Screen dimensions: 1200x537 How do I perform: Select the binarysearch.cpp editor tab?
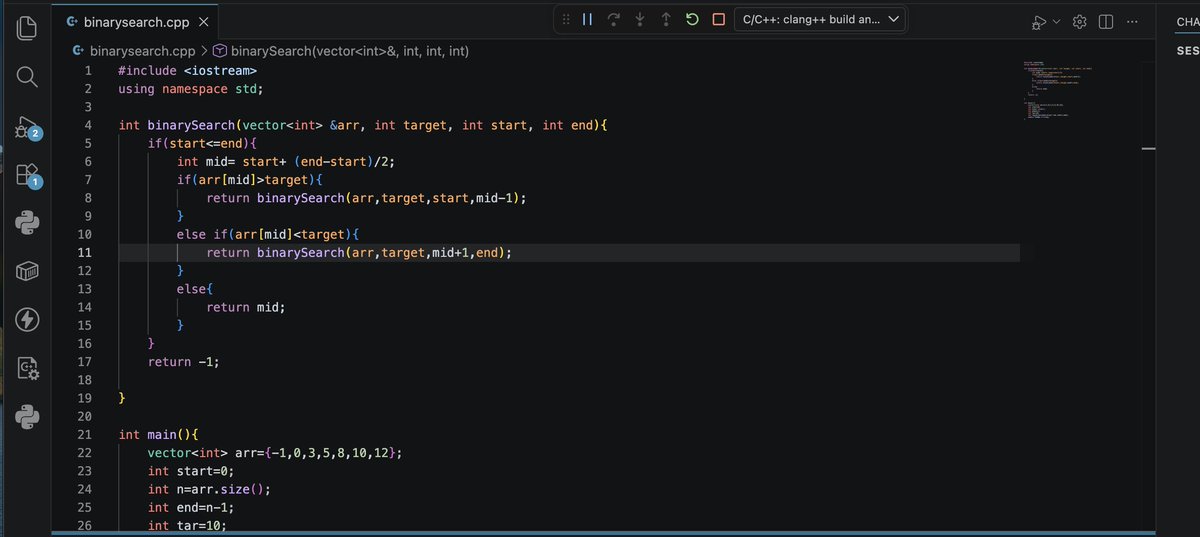click(137, 22)
